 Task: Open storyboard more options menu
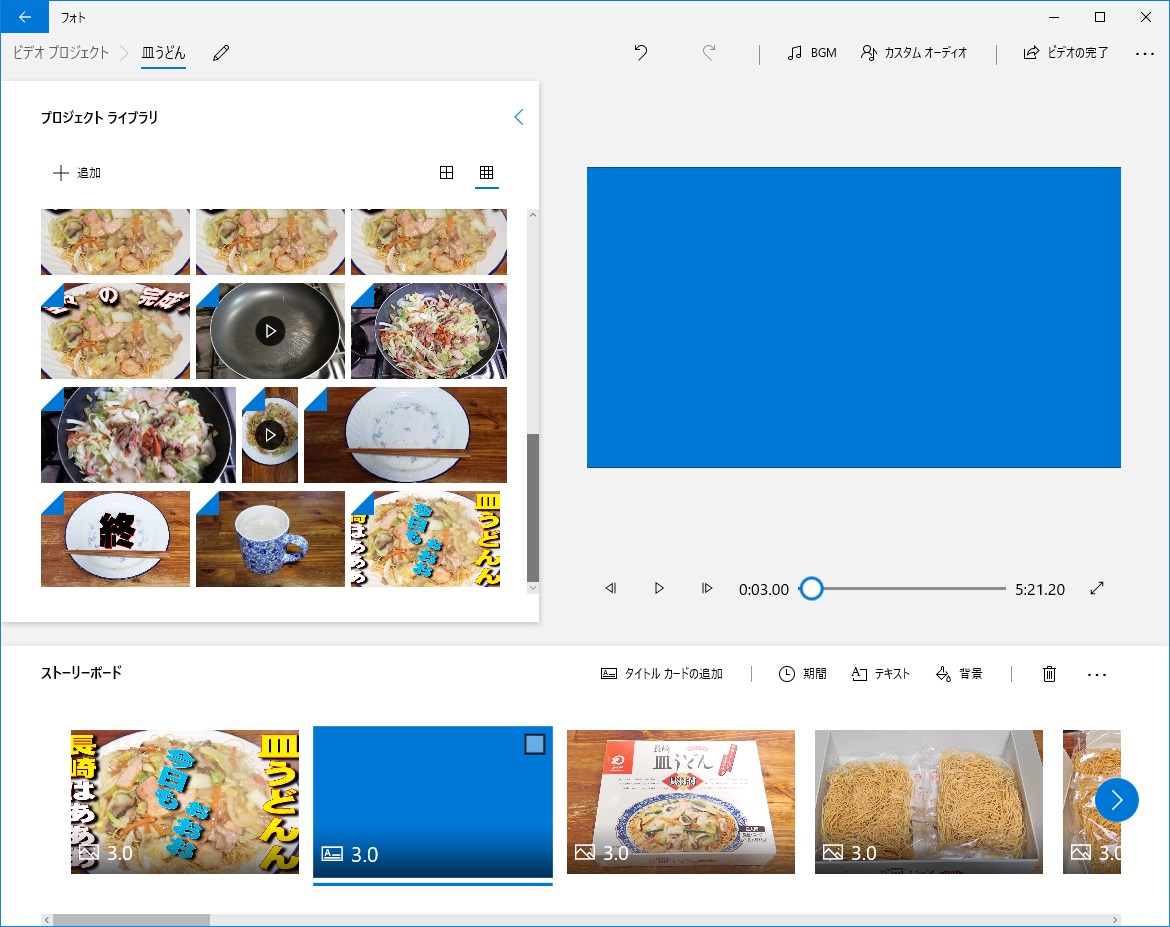click(1096, 675)
